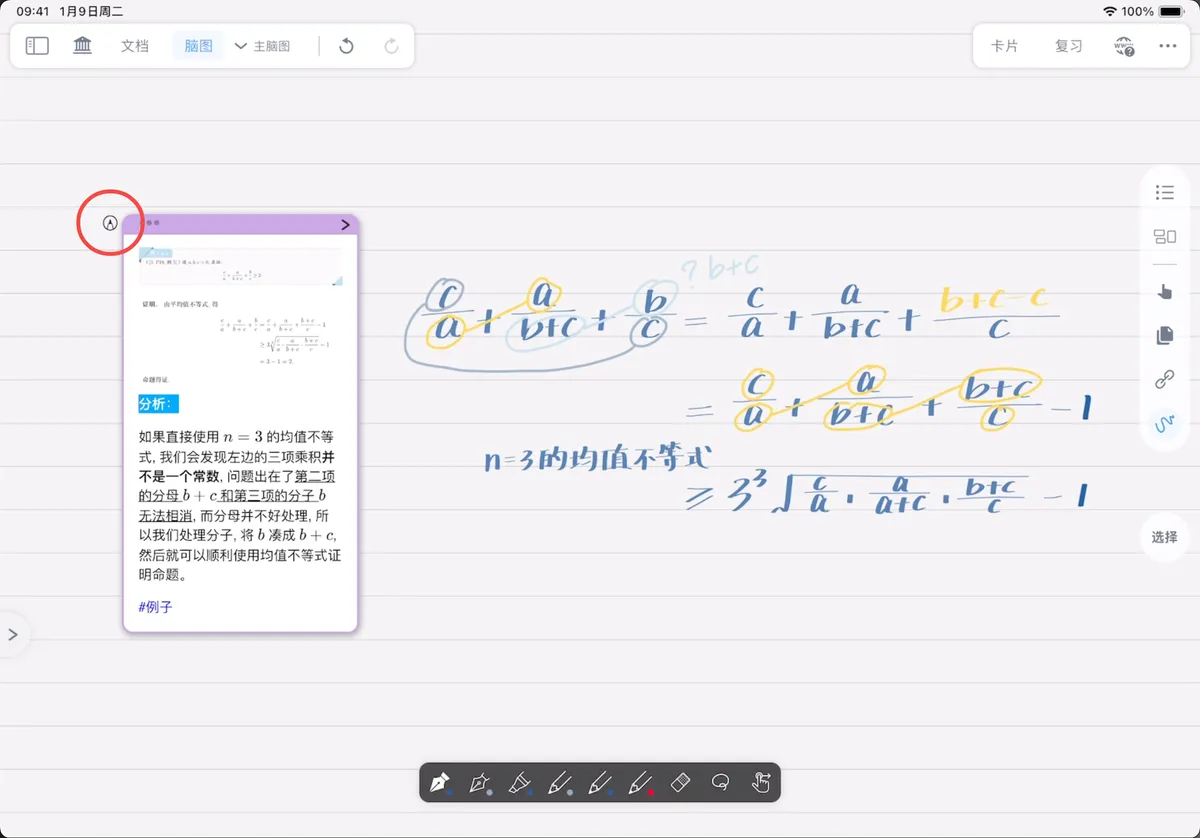
Task: Expand the 主脑图 dropdown
Action: coord(263,46)
